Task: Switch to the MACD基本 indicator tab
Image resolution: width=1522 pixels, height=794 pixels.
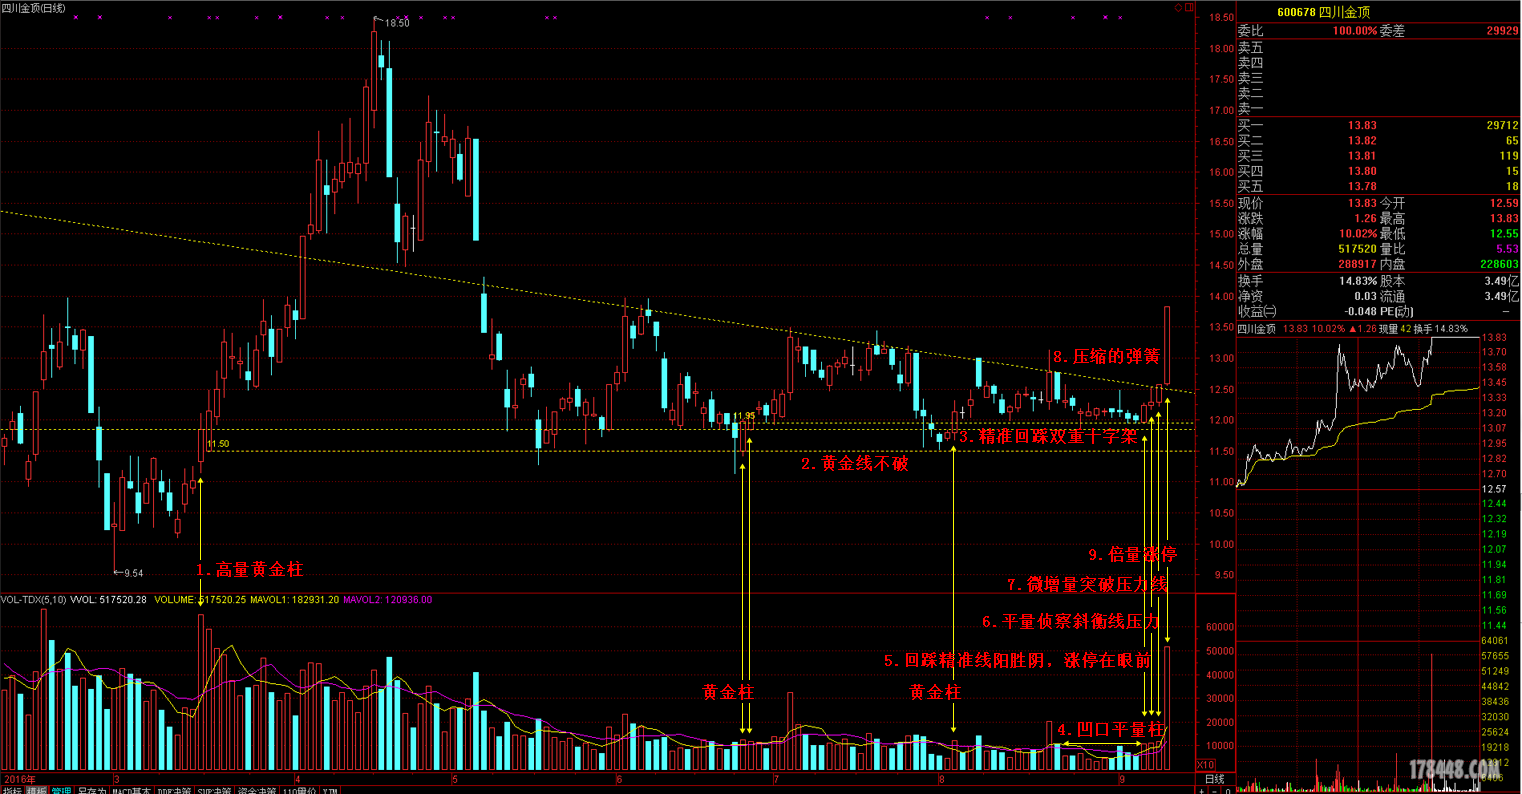Action: coord(131,790)
